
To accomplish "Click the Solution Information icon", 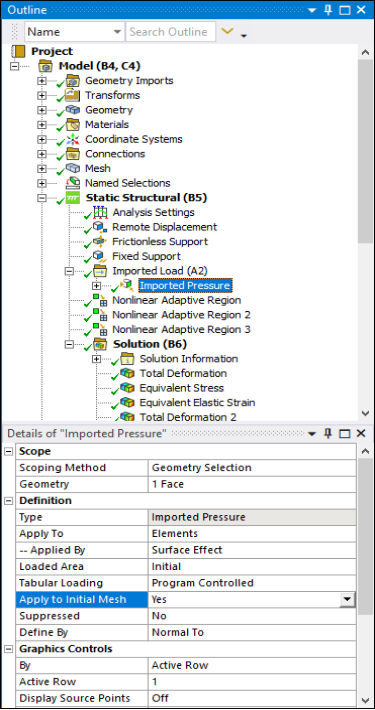I will 127,359.
